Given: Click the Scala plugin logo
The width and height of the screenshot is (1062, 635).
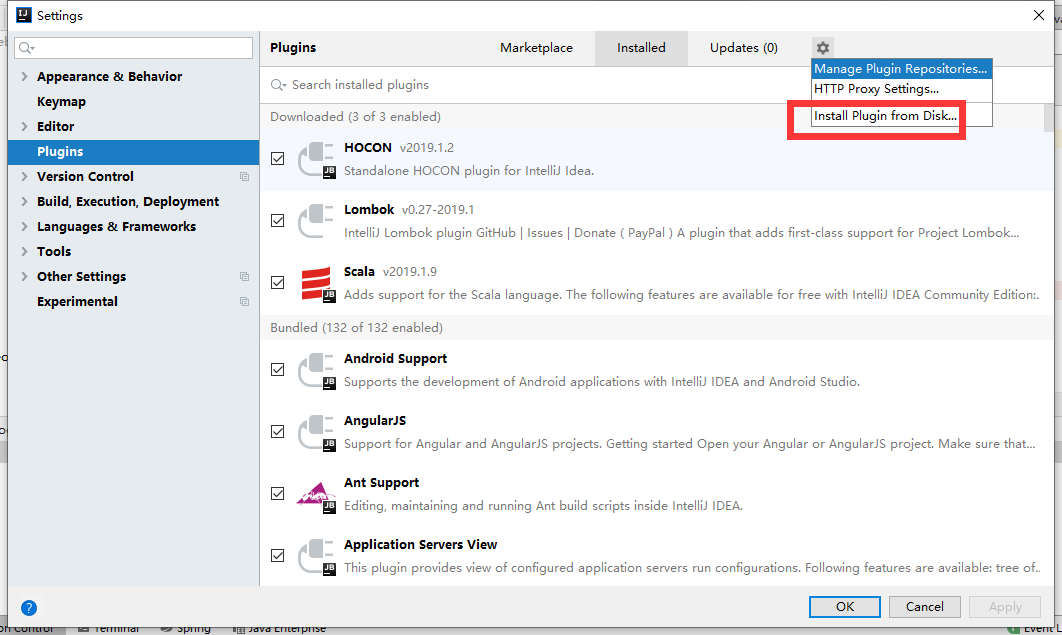Looking at the screenshot, I should 317,284.
